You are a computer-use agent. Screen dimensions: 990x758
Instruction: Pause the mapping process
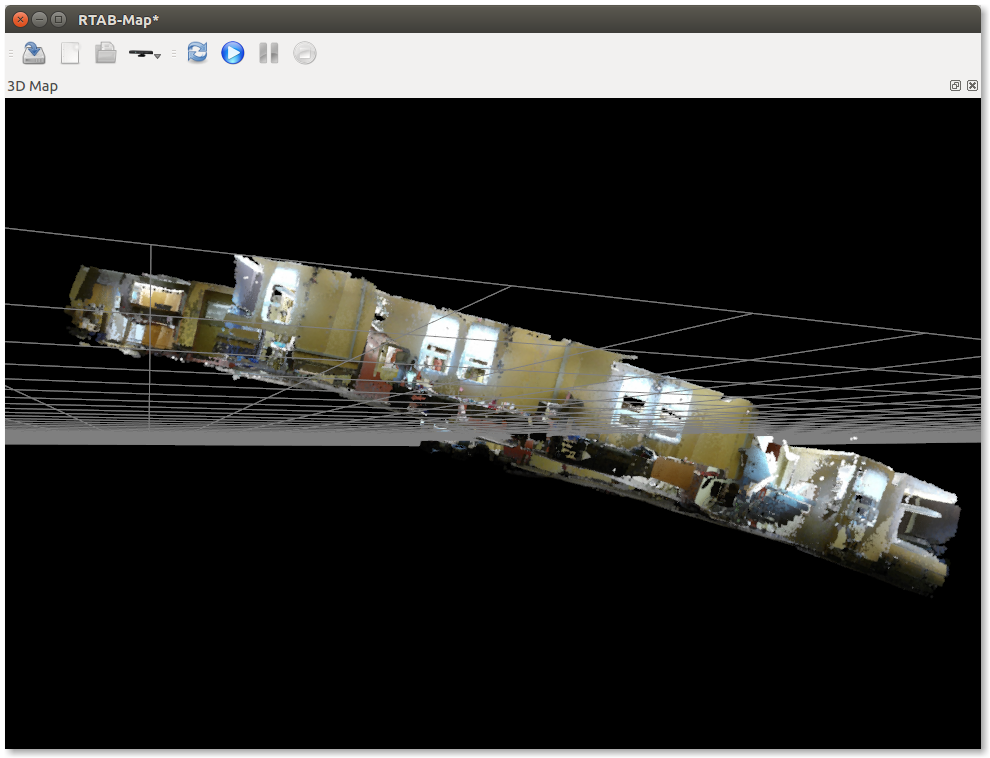pyautogui.click(x=268, y=53)
